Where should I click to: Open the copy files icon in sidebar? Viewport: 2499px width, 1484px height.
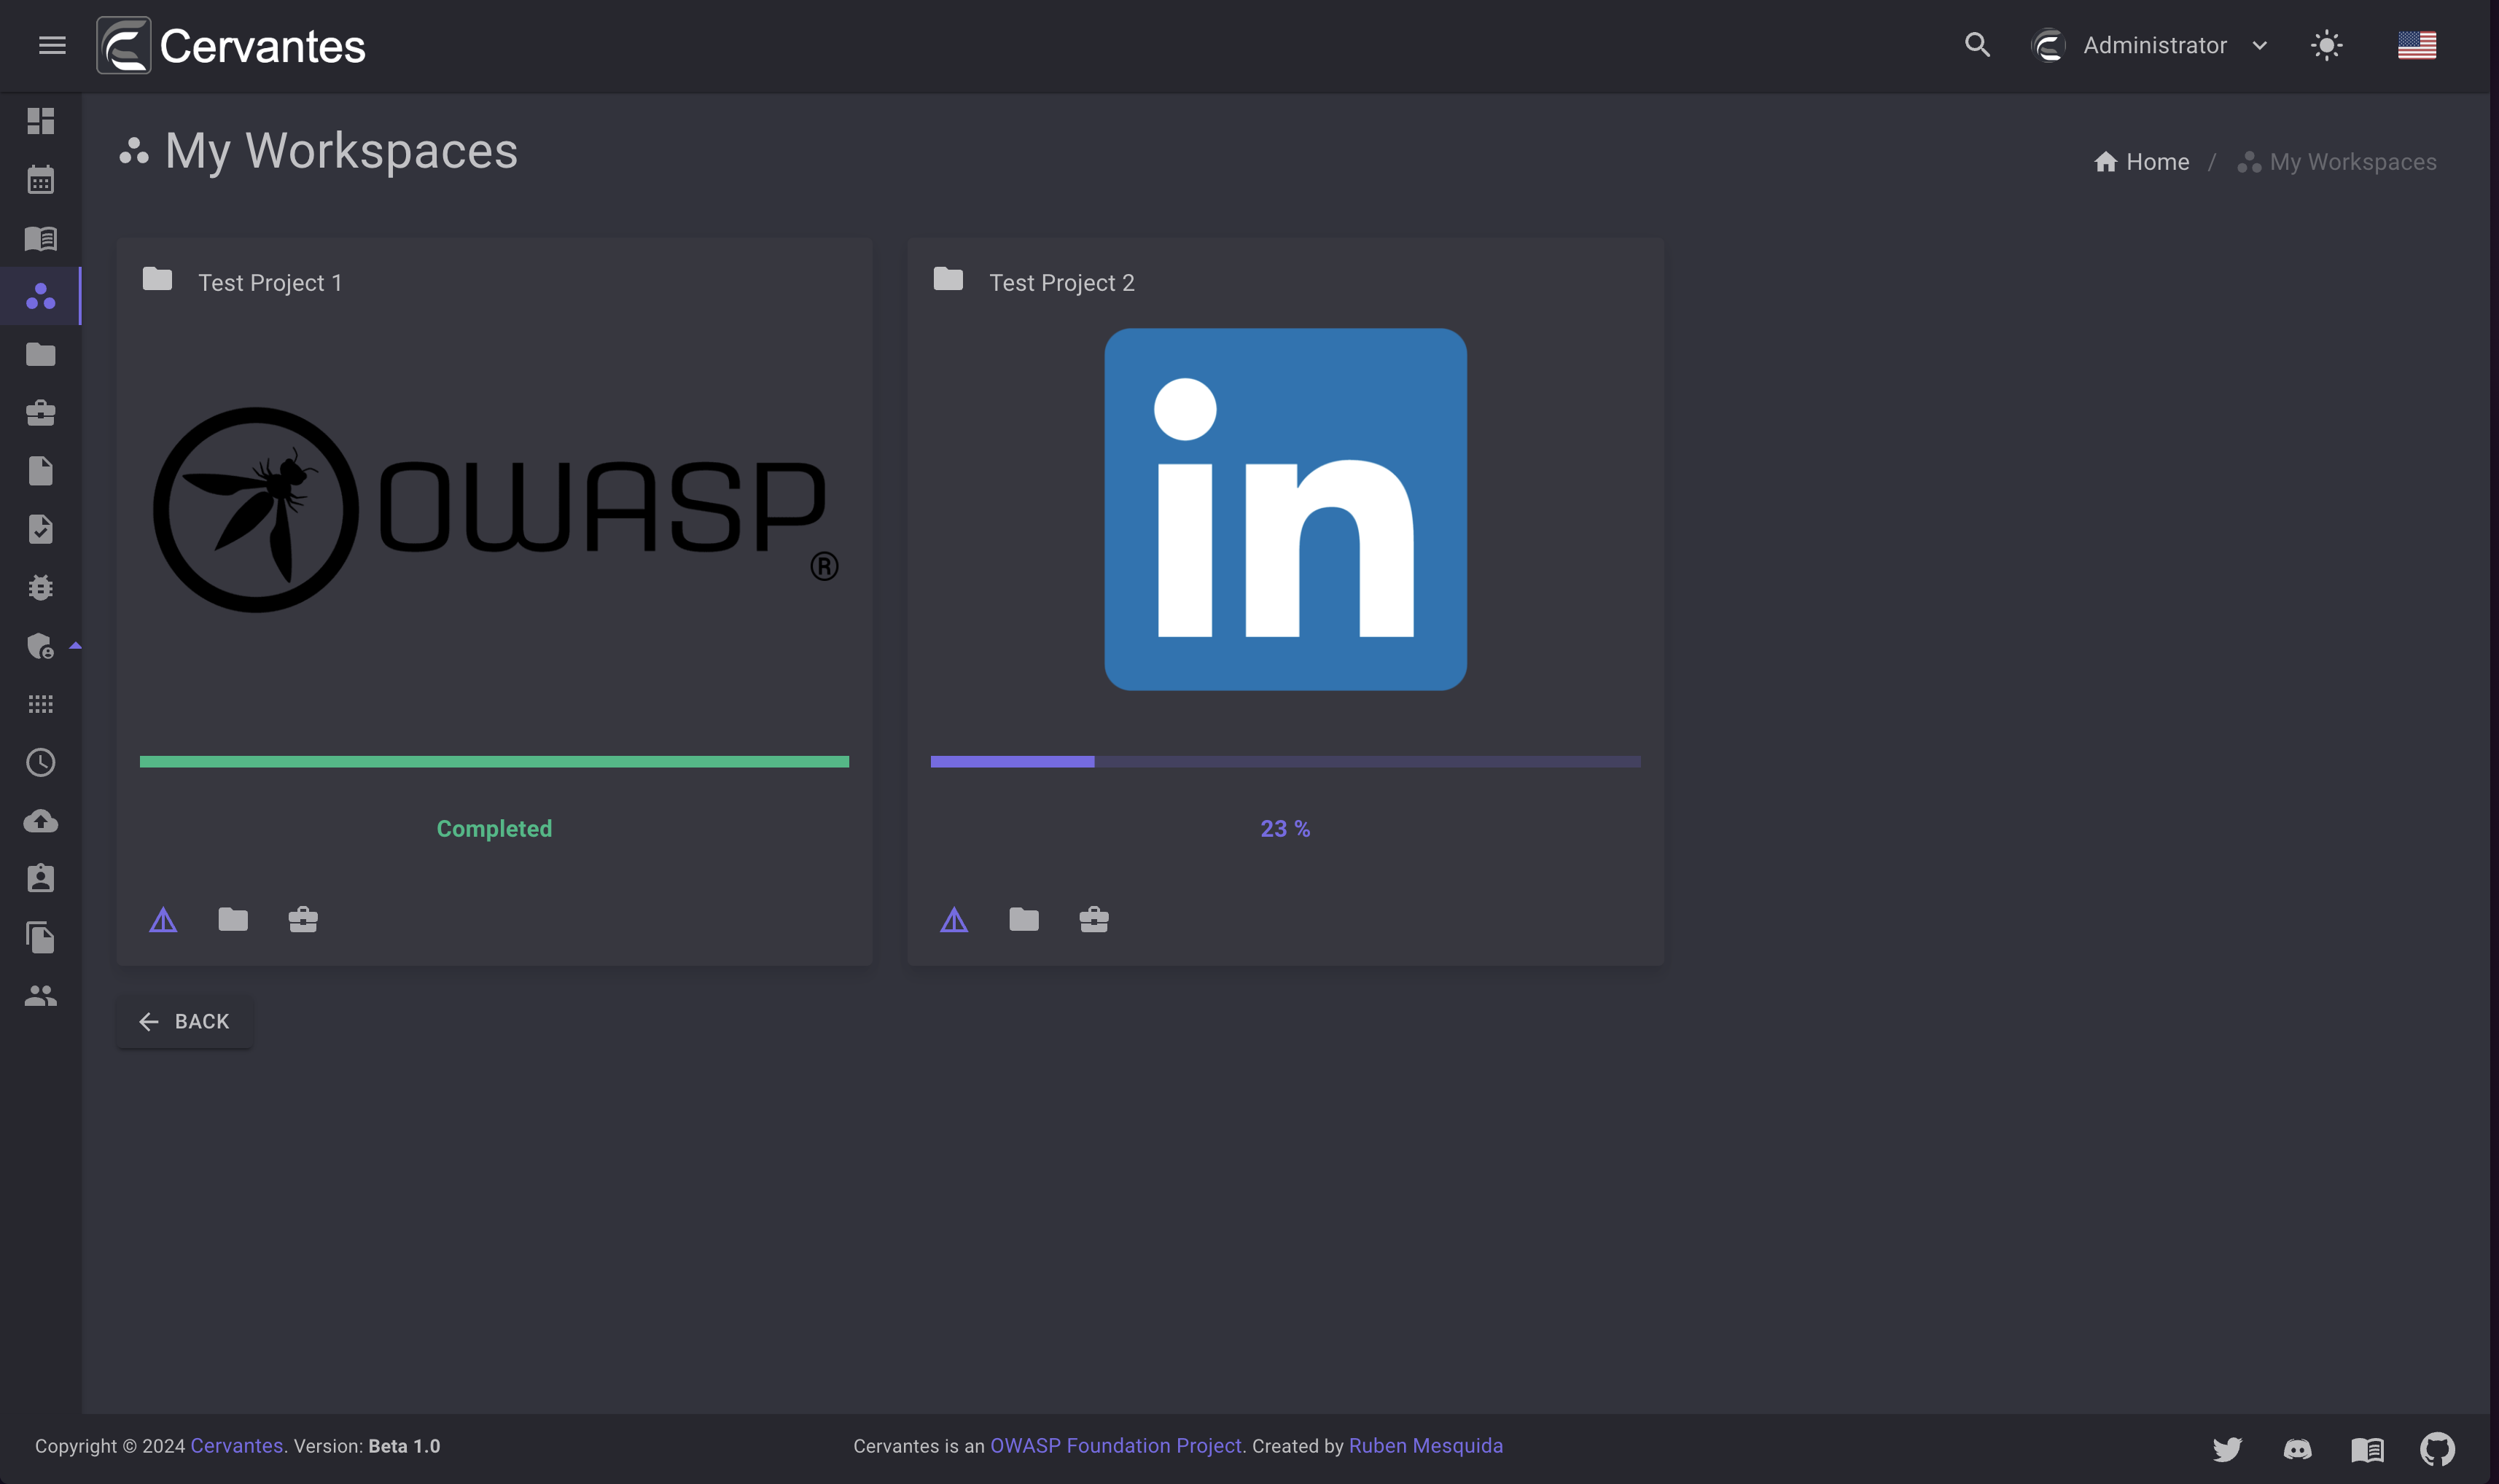click(x=41, y=937)
